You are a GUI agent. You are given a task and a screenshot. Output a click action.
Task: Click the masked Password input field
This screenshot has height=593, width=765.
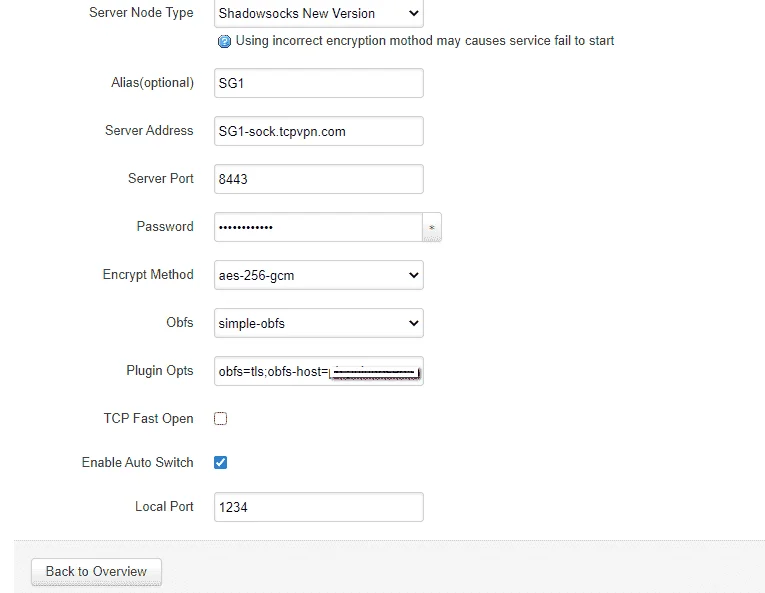318,227
